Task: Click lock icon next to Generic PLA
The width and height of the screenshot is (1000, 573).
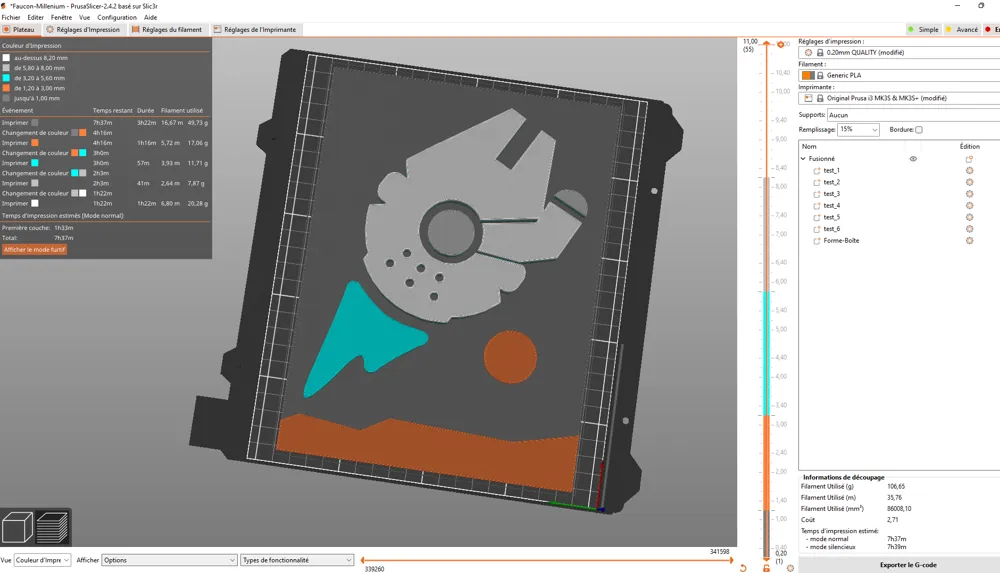Action: coord(820,75)
